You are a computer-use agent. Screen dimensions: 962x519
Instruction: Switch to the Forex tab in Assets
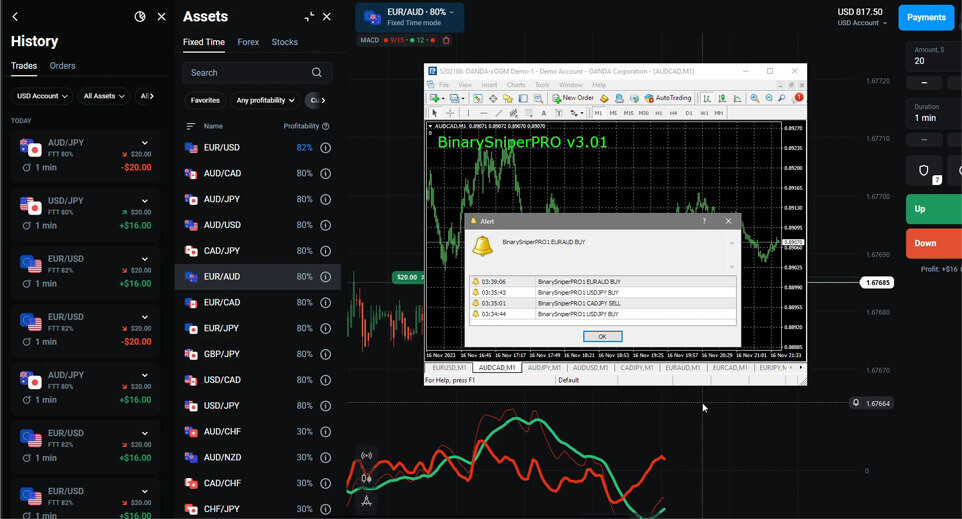click(x=248, y=42)
